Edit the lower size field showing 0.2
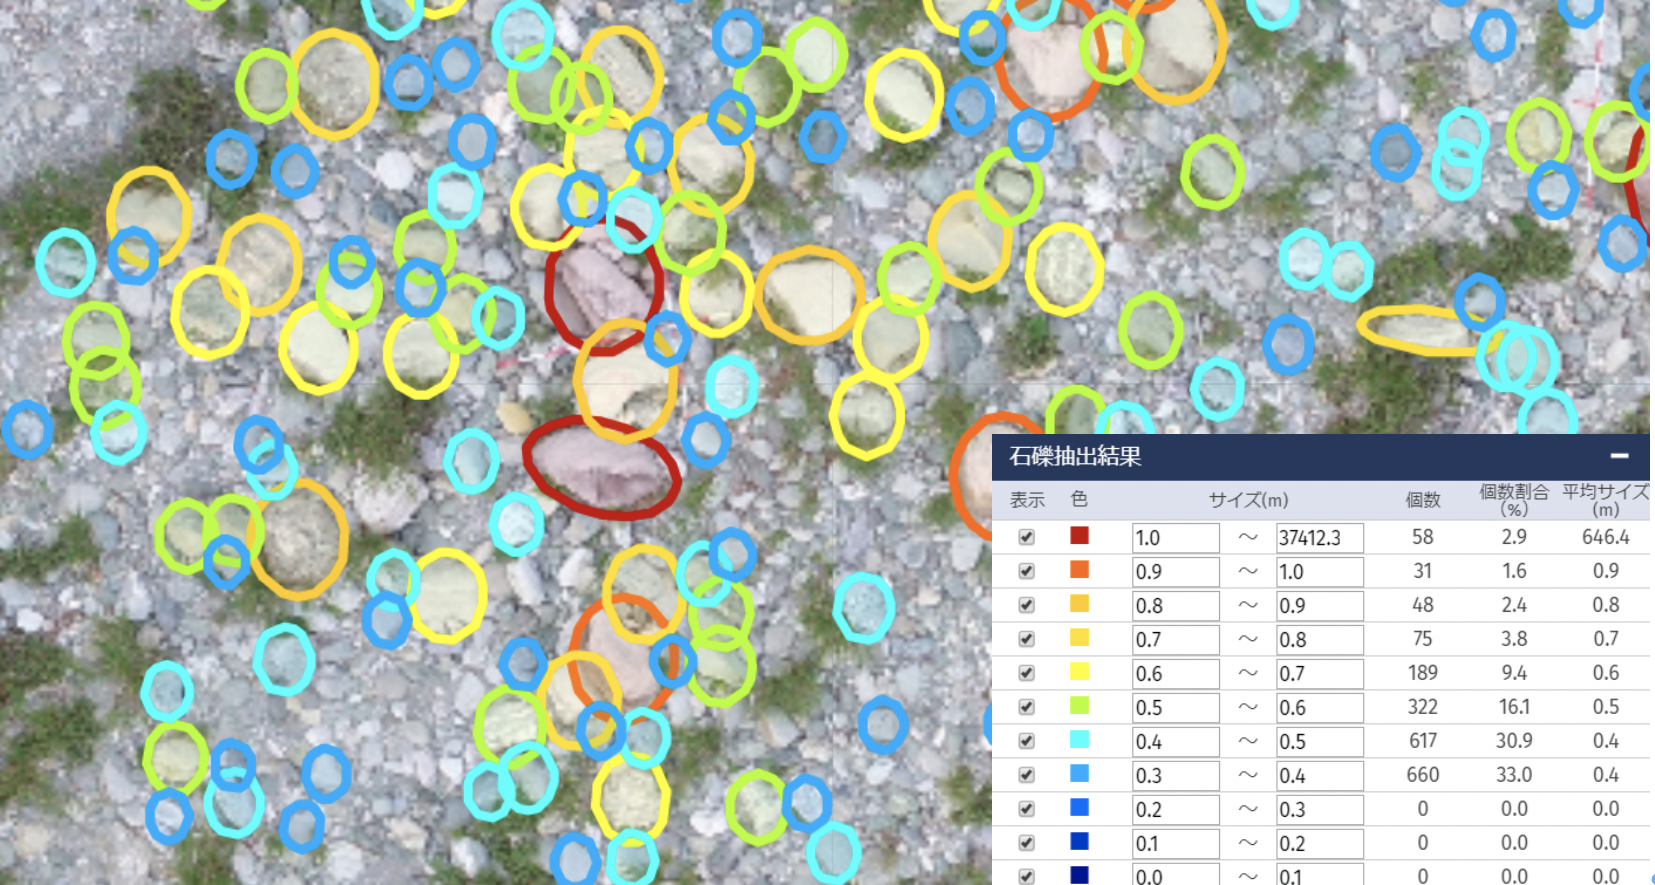The height and width of the screenshot is (885, 1655). coord(1176,810)
